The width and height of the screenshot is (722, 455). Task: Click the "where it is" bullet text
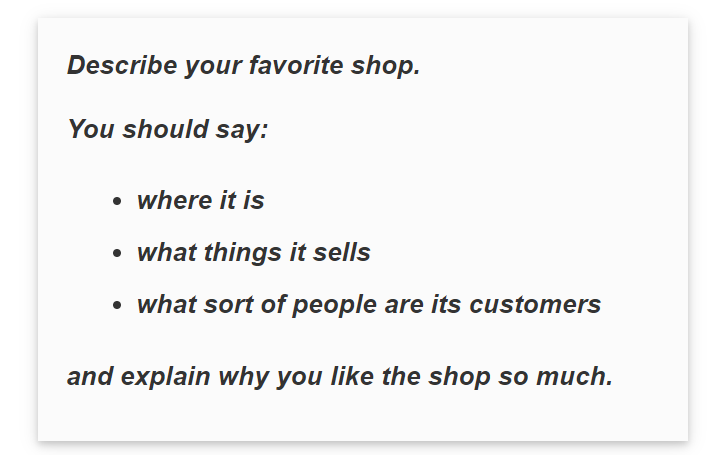pos(200,200)
